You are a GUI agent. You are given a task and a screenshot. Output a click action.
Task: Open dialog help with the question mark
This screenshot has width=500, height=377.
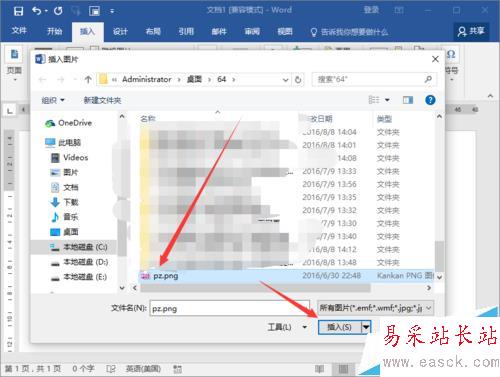pos(430,100)
